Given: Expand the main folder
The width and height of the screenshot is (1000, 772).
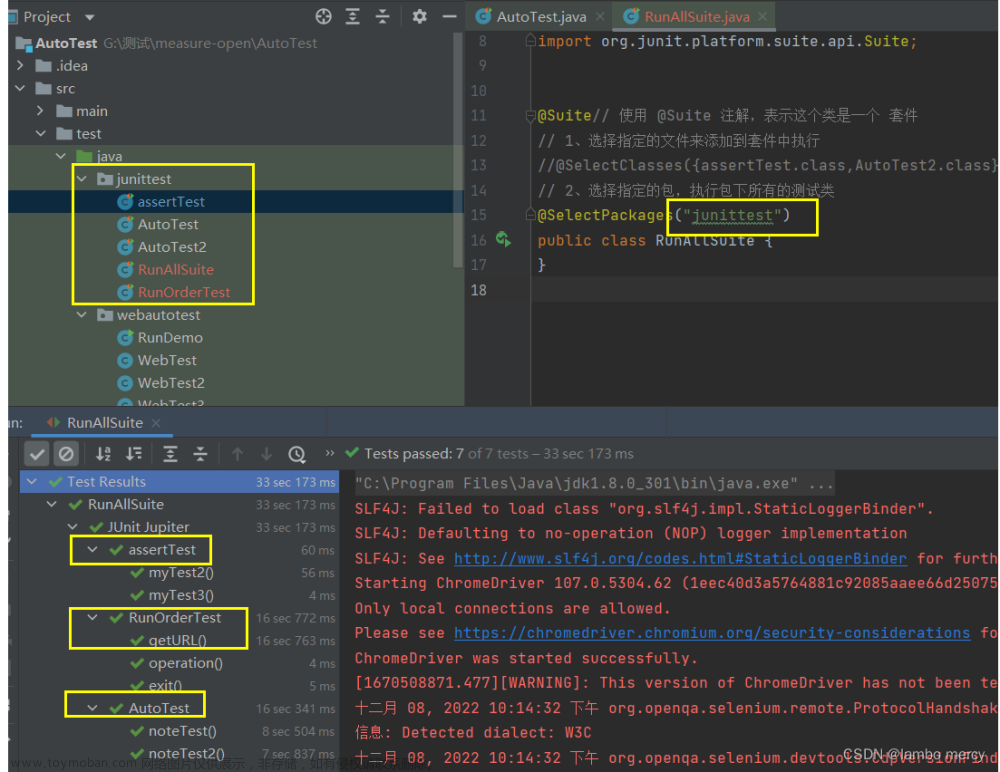Looking at the screenshot, I should tap(40, 111).
